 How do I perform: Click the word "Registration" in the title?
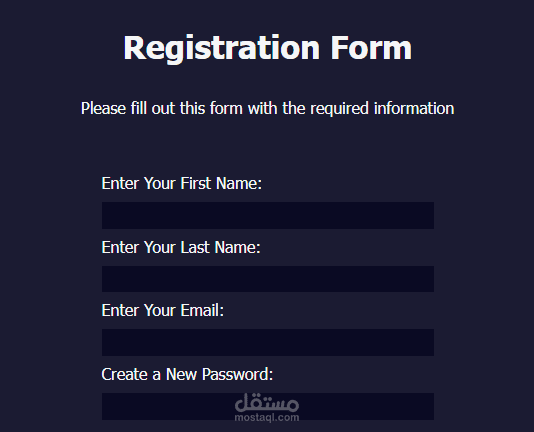222,48
